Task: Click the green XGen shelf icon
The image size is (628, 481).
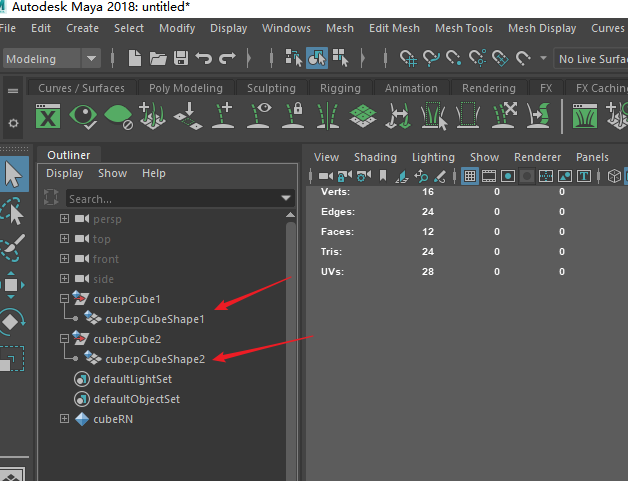Action: coord(48,117)
